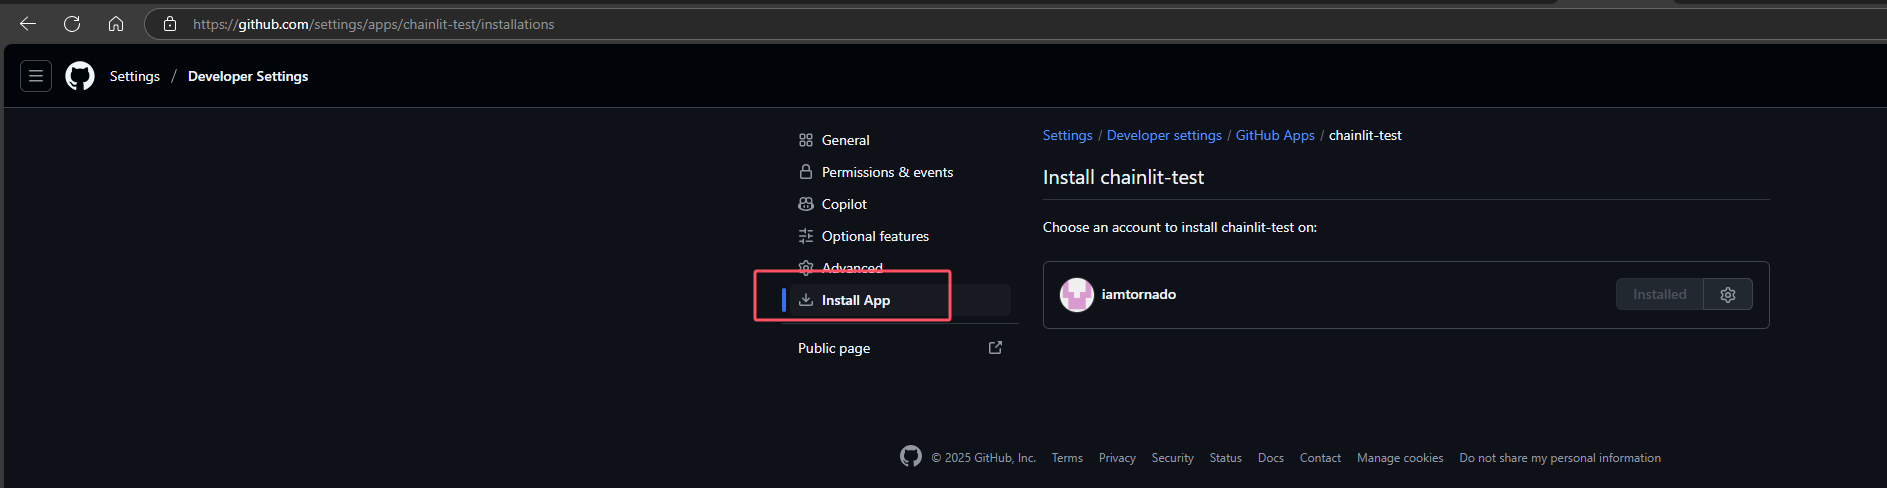Open Settings in the header breadcrumb
This screenshot has width=1887, height=488.
coord(135,76)
